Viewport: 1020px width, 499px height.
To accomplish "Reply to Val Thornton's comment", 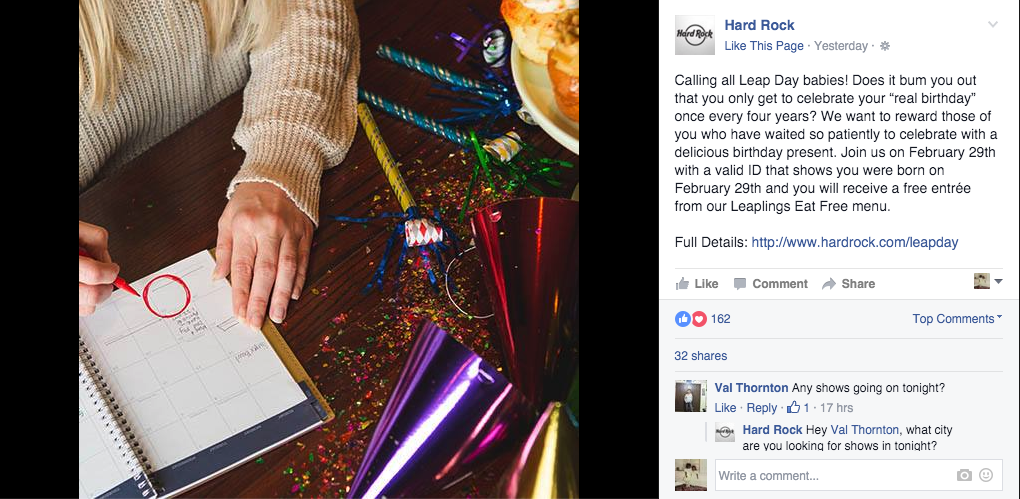I will pyautogui.click(x=762, y=408).
